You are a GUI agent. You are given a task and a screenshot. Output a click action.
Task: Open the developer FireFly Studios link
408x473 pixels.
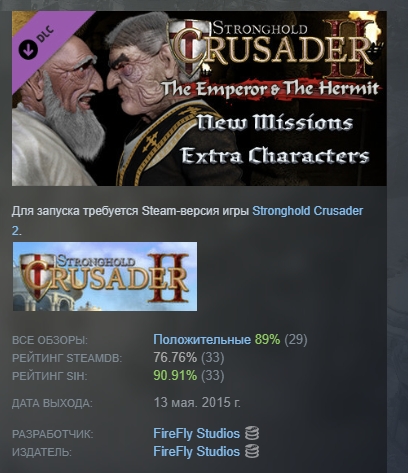196,433
